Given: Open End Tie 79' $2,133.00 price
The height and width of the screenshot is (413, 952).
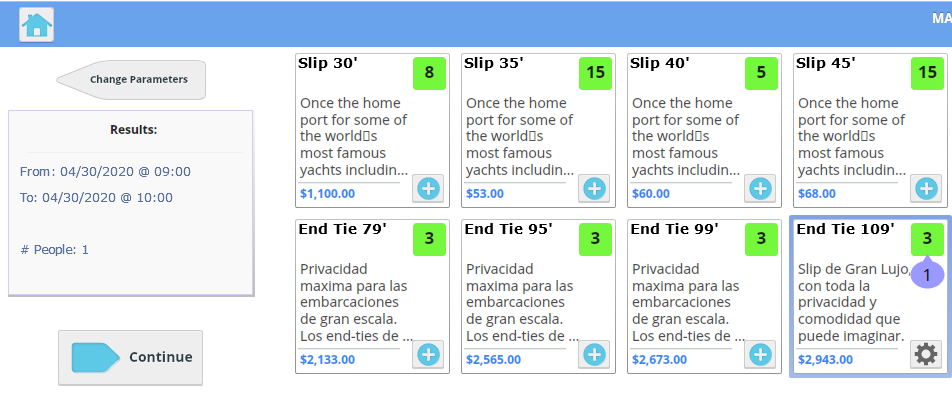Looking at the screenshot, I should (x=327, y=360).
